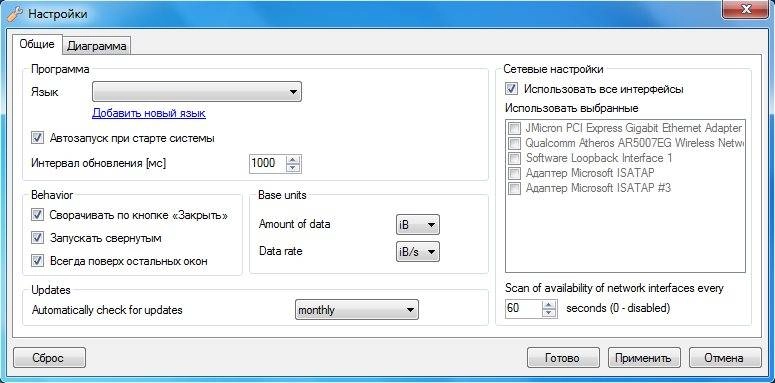Toggle Сворачивать по кнопке «Закрыть» checkbox

pyautogui.click(x=37, y=215)
